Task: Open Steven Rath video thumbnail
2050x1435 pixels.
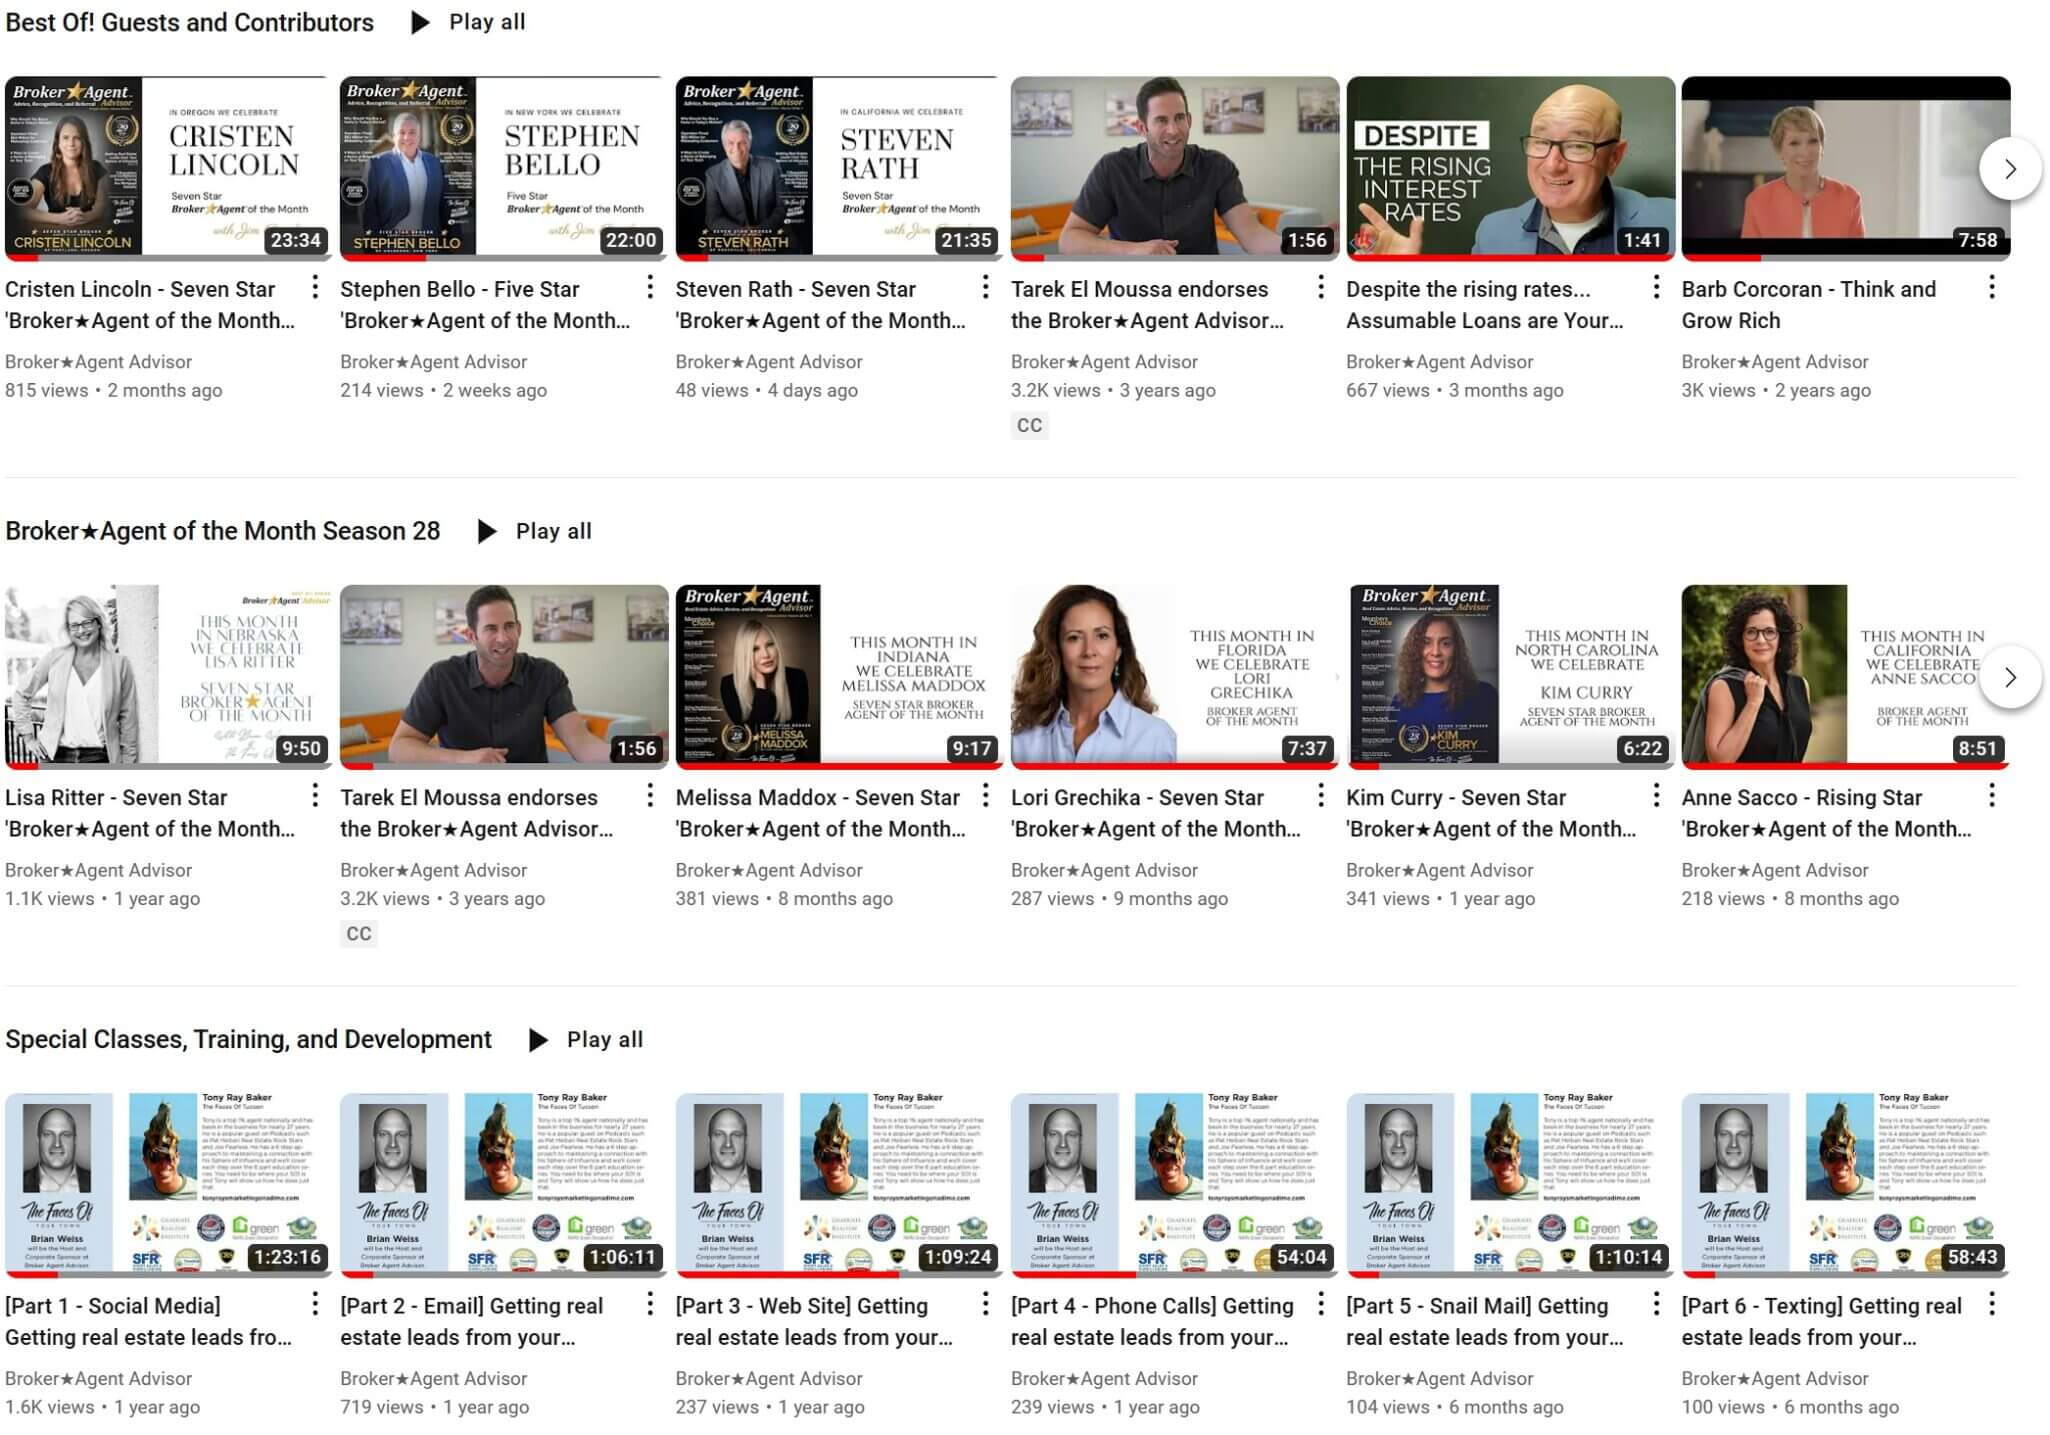Action: tap(839, 168)
